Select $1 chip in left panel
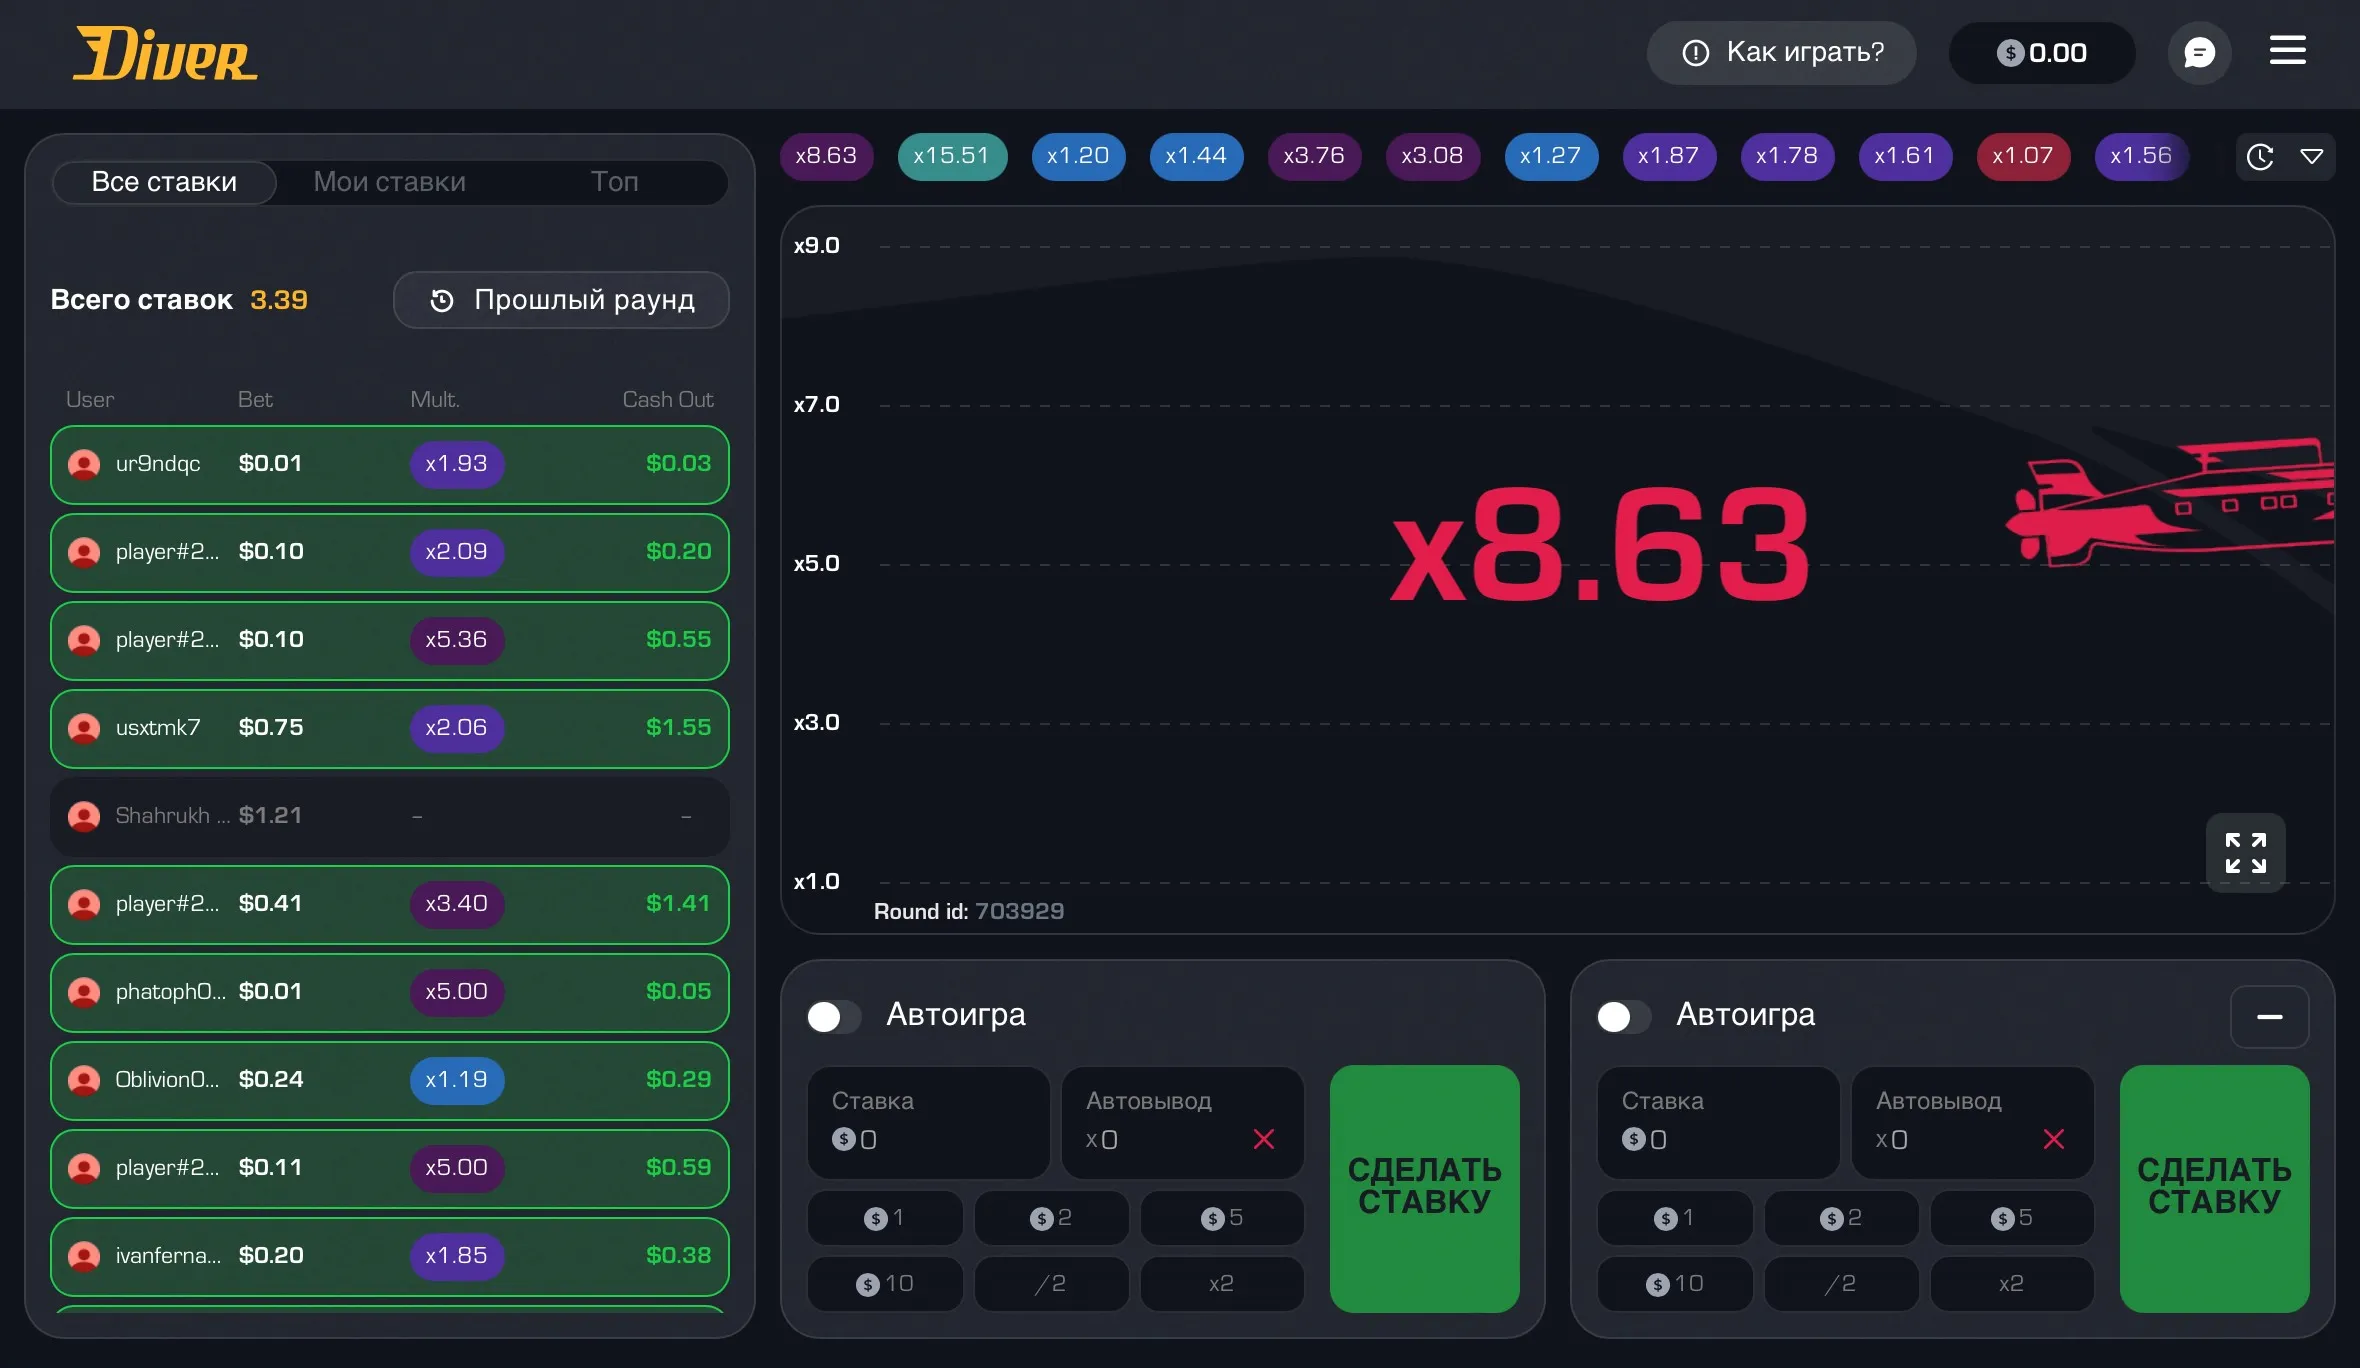 [885, 1218]
